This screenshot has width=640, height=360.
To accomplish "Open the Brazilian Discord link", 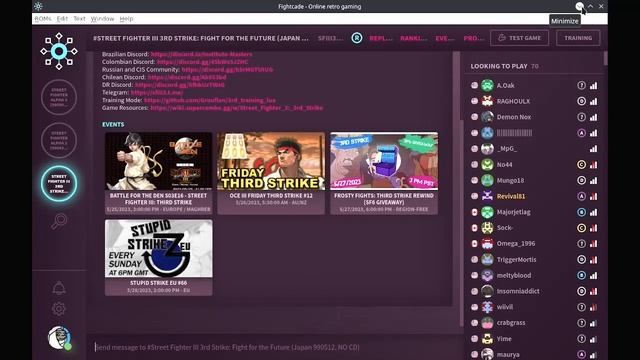I will pyautogui.click(x=202, y=54).
